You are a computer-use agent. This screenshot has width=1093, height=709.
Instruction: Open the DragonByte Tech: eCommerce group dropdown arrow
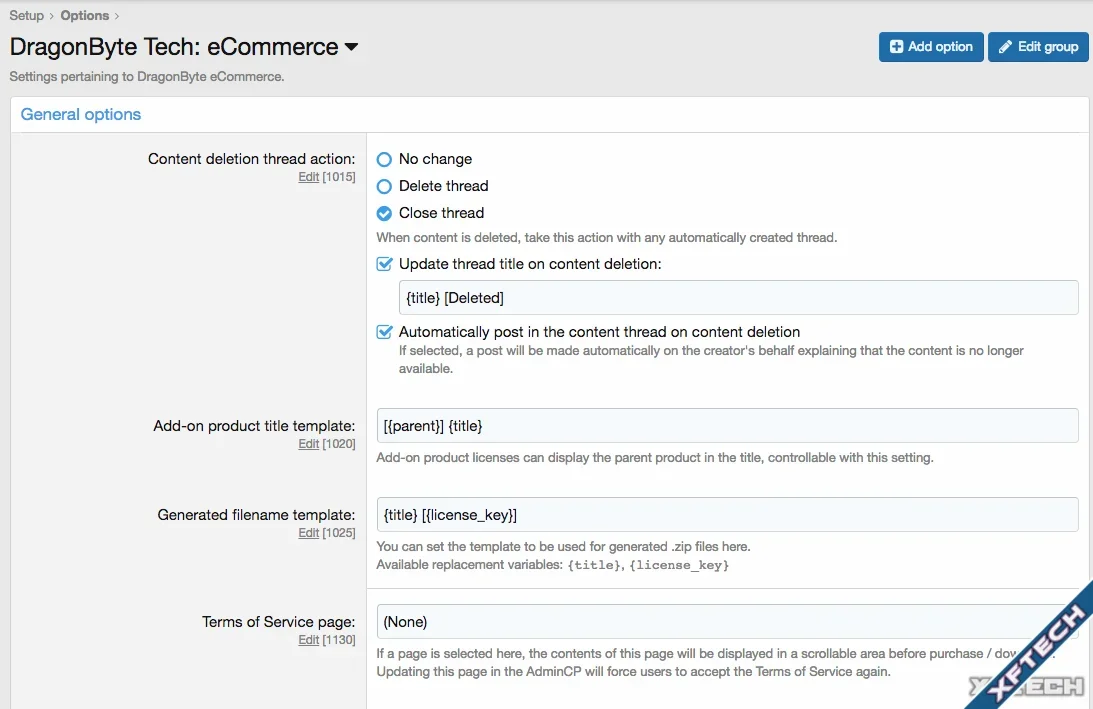(x=351, y=47)
